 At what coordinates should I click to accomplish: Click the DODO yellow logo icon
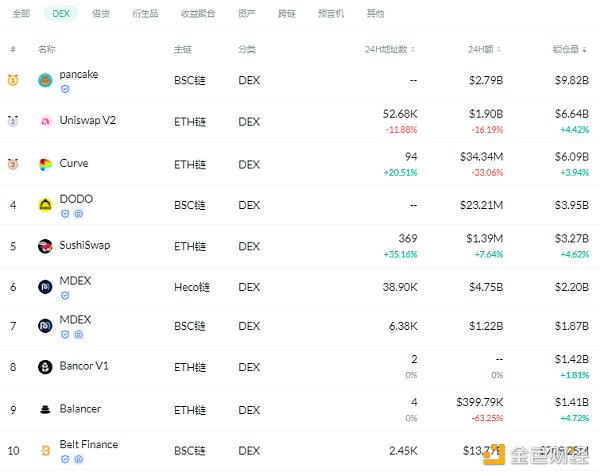pos(45,205)
